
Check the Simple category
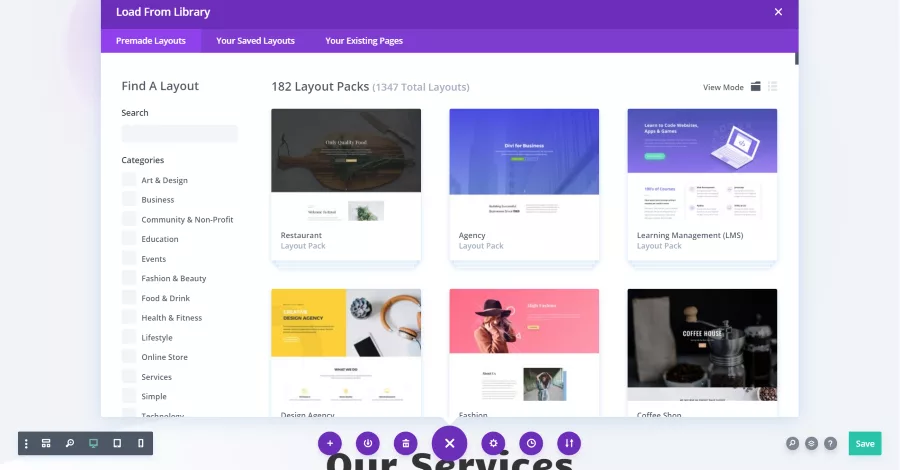click(x=129, y=396)
